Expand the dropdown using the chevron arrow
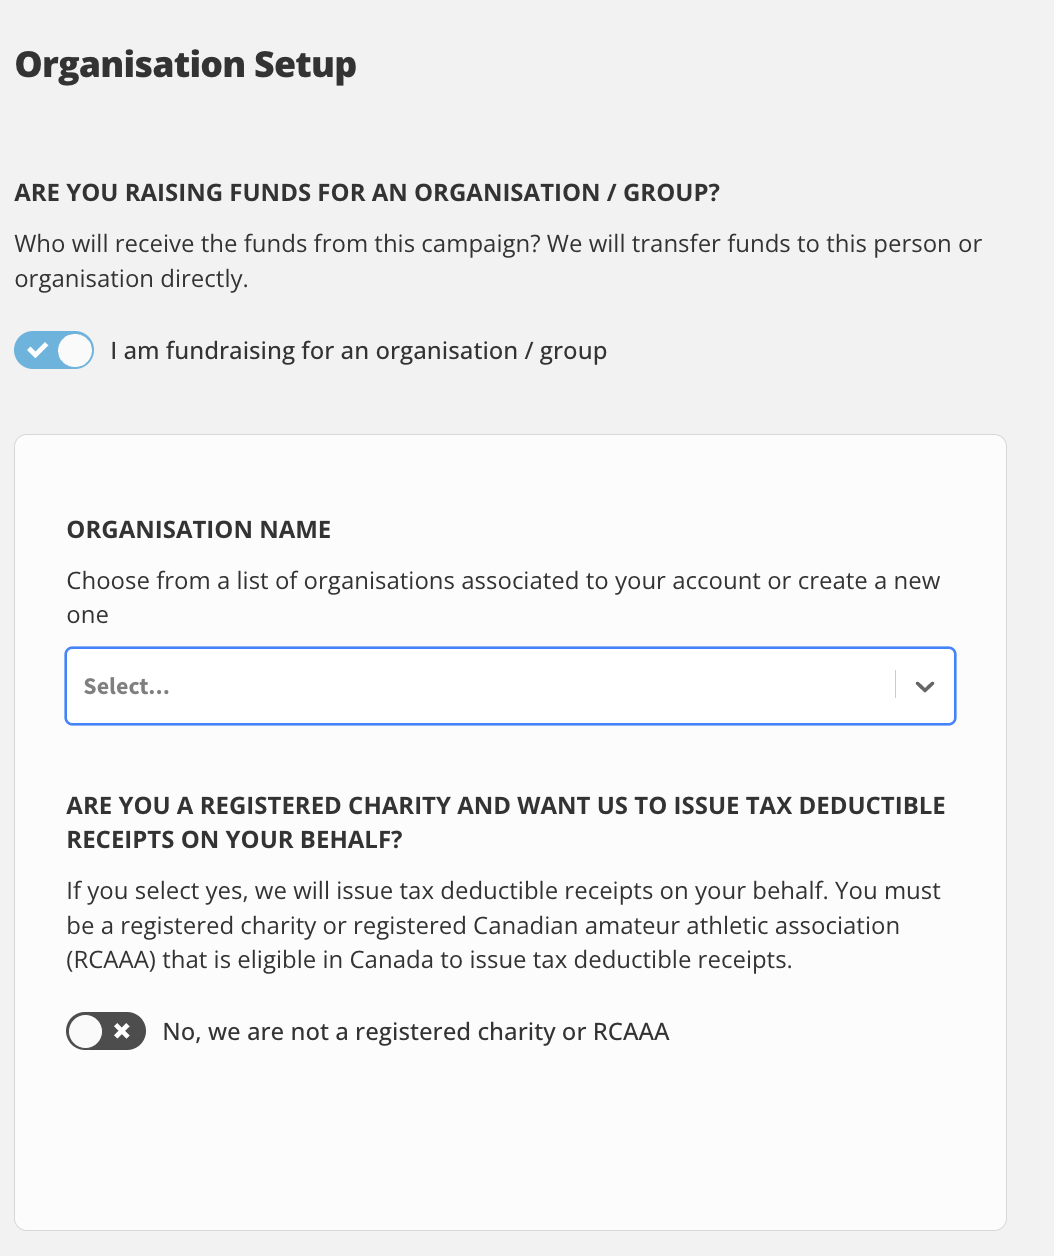Viewport: 1054px width, 1256px height. [x=925, y=686]
